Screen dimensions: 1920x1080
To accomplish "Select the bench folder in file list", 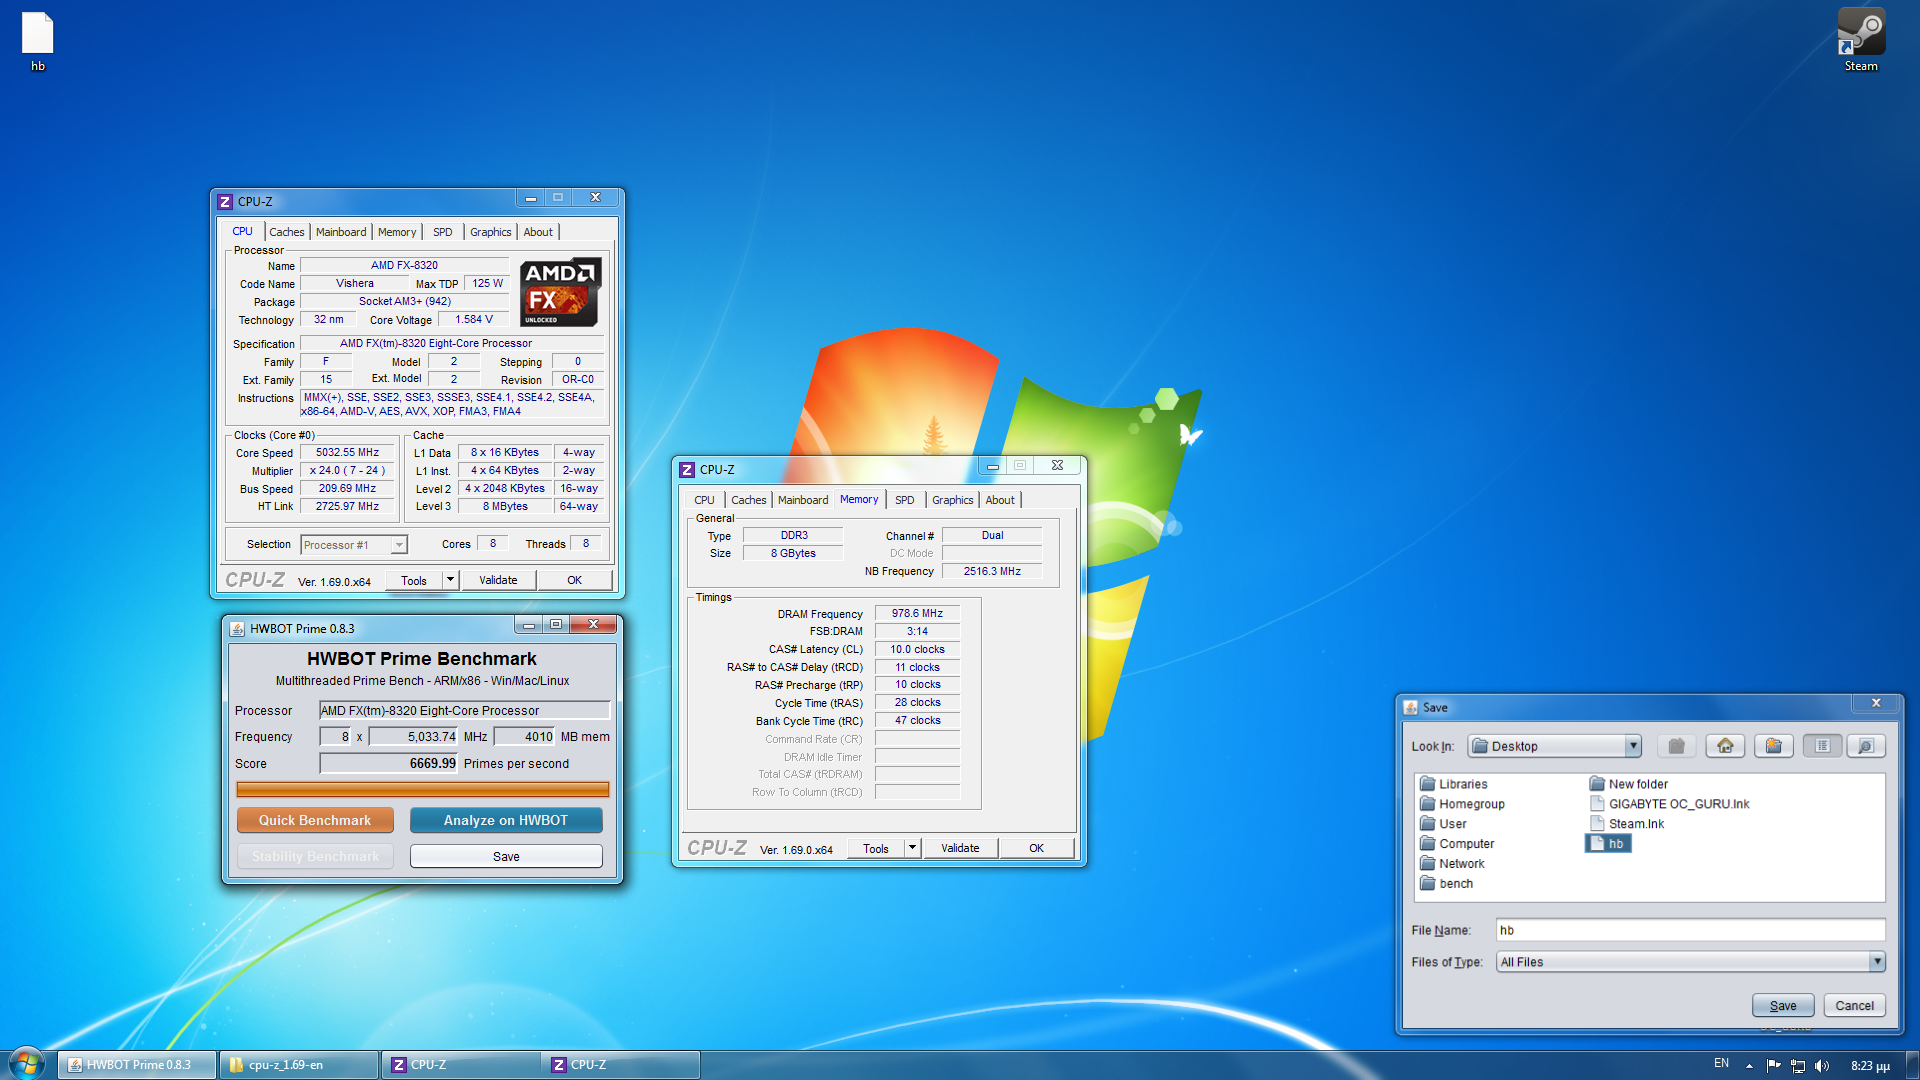I will coord(1446,884).
